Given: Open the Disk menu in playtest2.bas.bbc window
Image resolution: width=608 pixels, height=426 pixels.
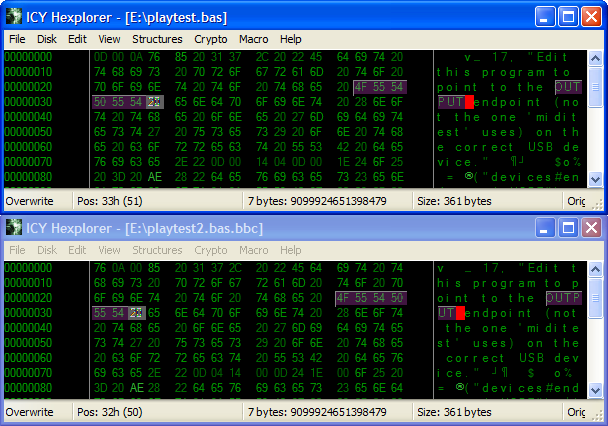Looking at the screenshot, I should coord(47,250).
